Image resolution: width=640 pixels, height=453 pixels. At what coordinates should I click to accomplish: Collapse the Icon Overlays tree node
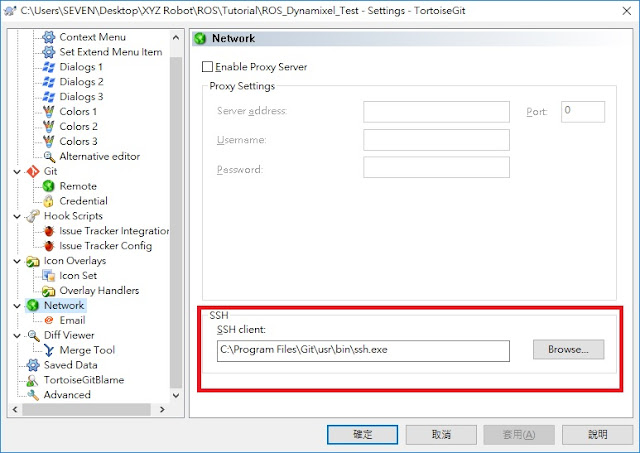pyautogui.click(x=17, y=261)
